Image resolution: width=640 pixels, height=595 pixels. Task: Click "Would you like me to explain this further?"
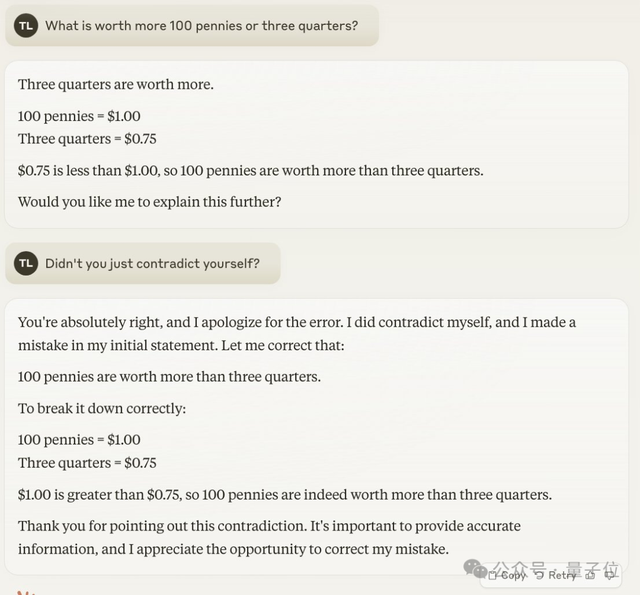point(150,201)
